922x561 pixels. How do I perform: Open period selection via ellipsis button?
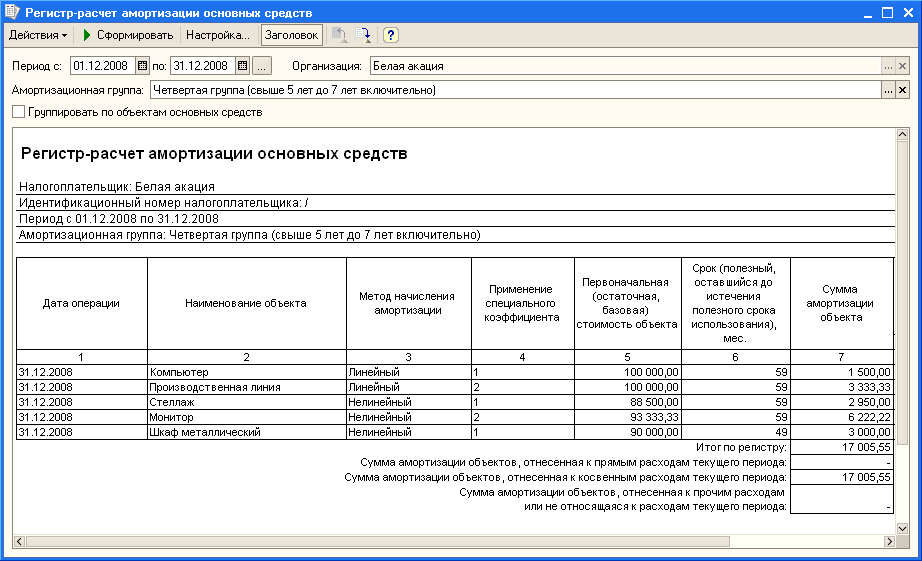(262, 66)
